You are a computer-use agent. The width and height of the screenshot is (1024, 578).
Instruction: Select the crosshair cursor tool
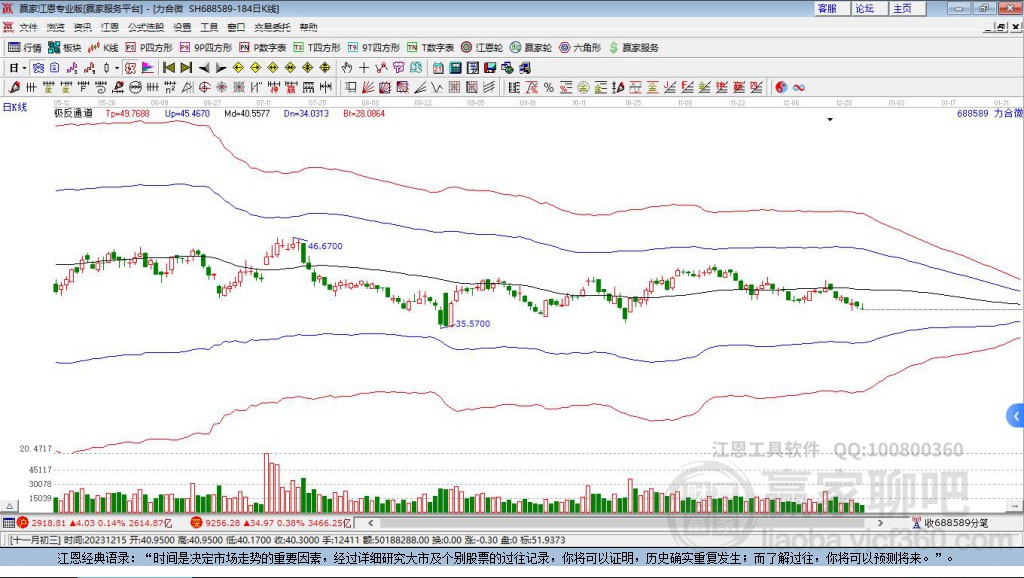(x=364, y=67)
